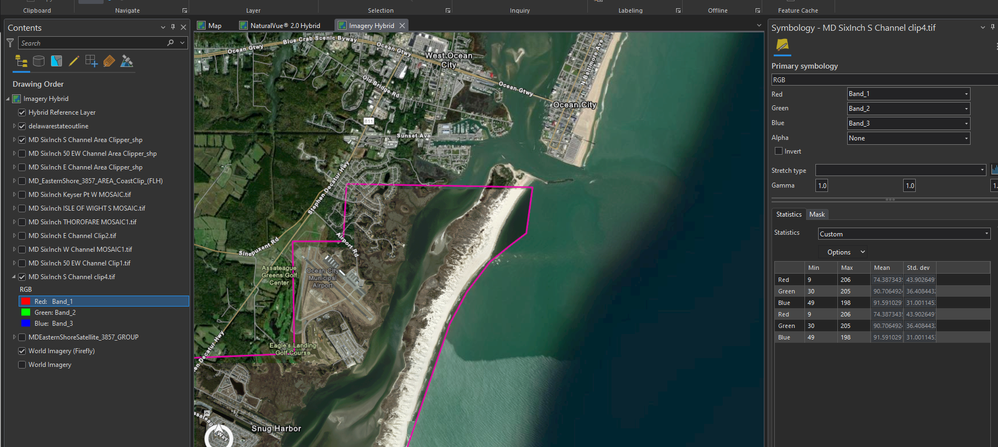
Task: Check the World Imagery layer
Action: [22, 365]
